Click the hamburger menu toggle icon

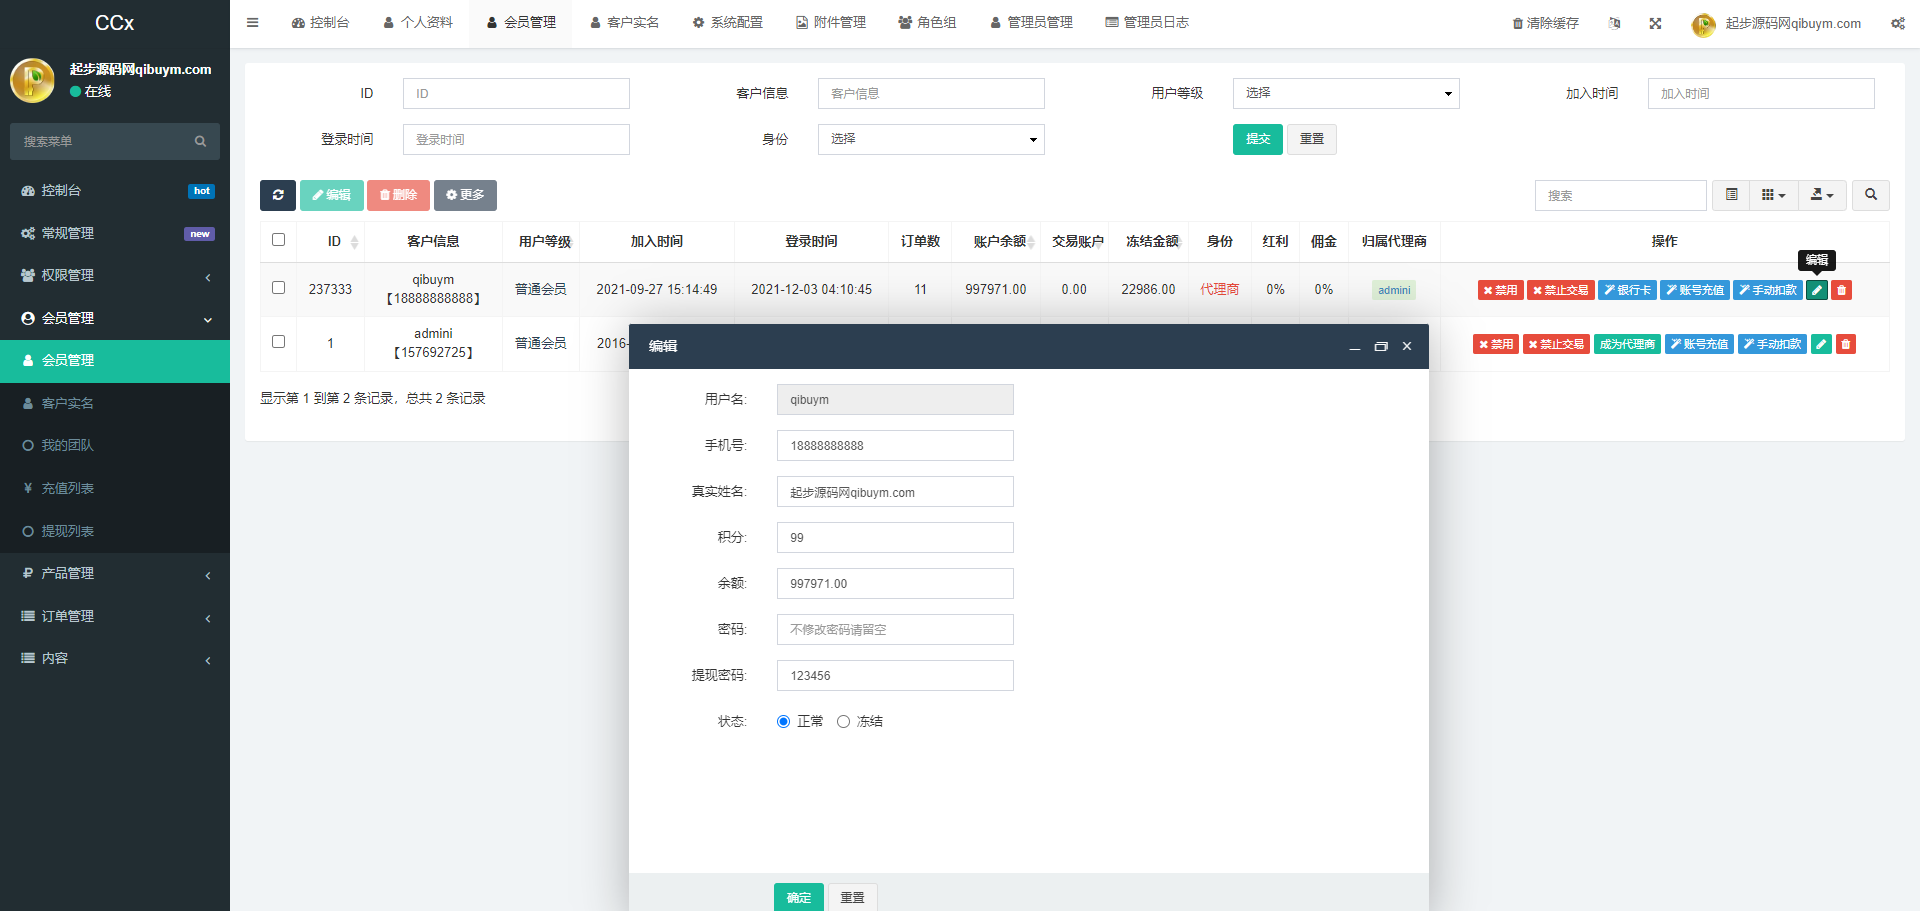[x=253, y=22]
